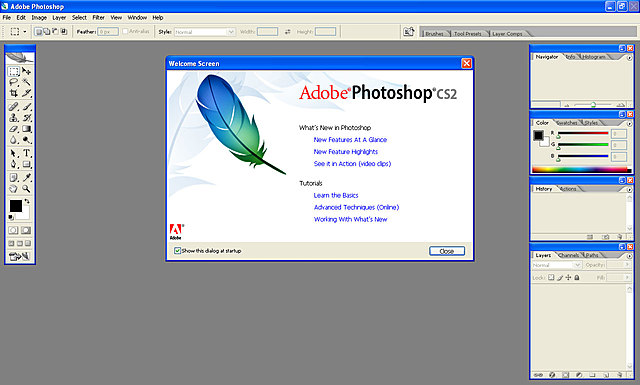
Task: Swap foreground and background colors
Action: click(x=27, y=201)
